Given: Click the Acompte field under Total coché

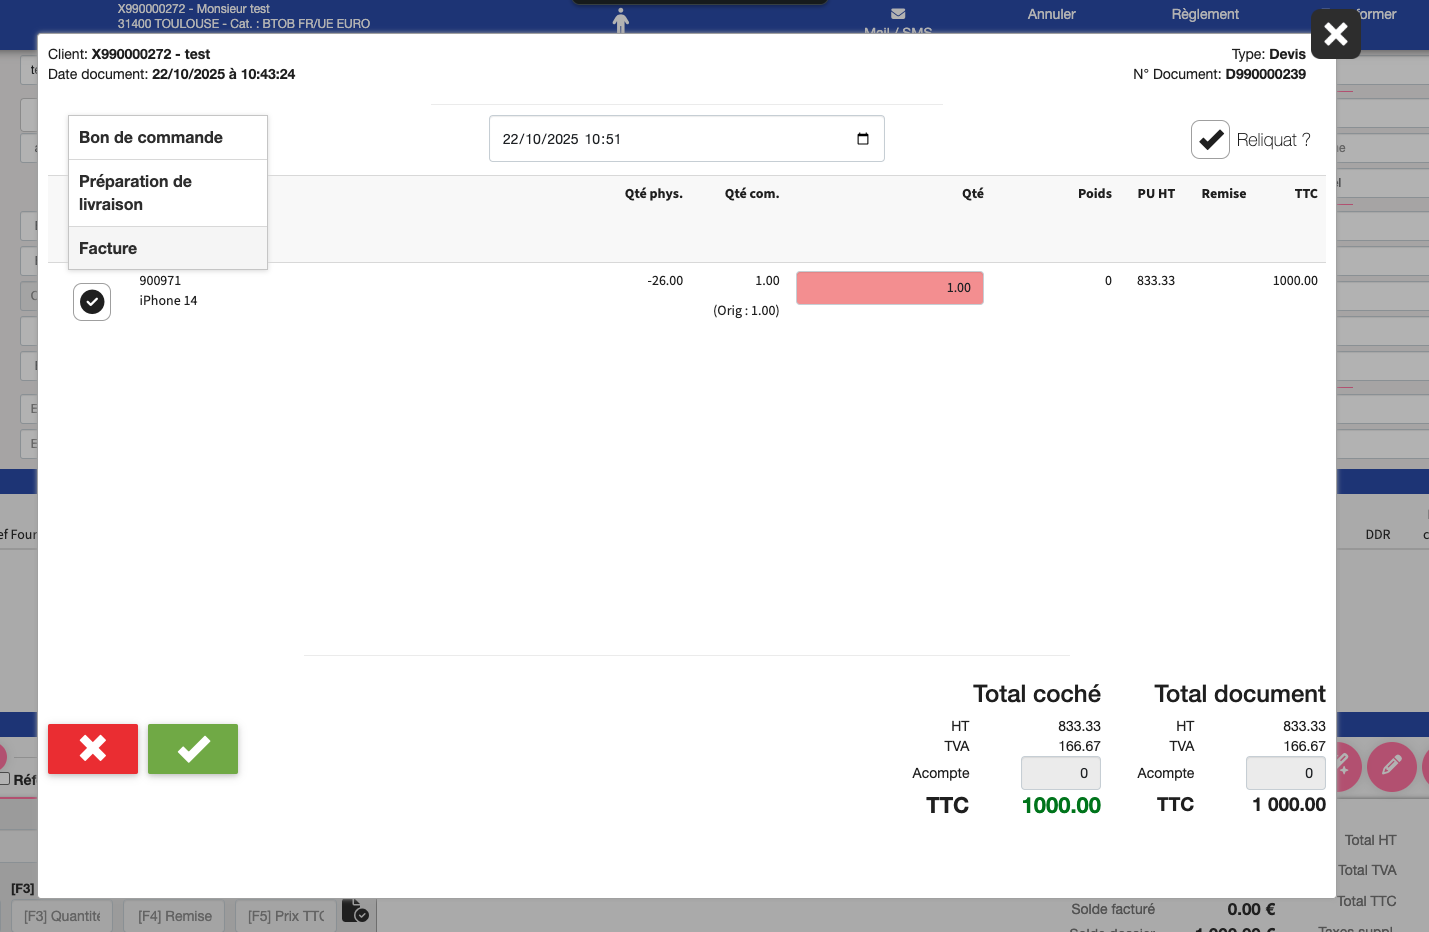Looking at the screenshot, I should [1060, 773].
